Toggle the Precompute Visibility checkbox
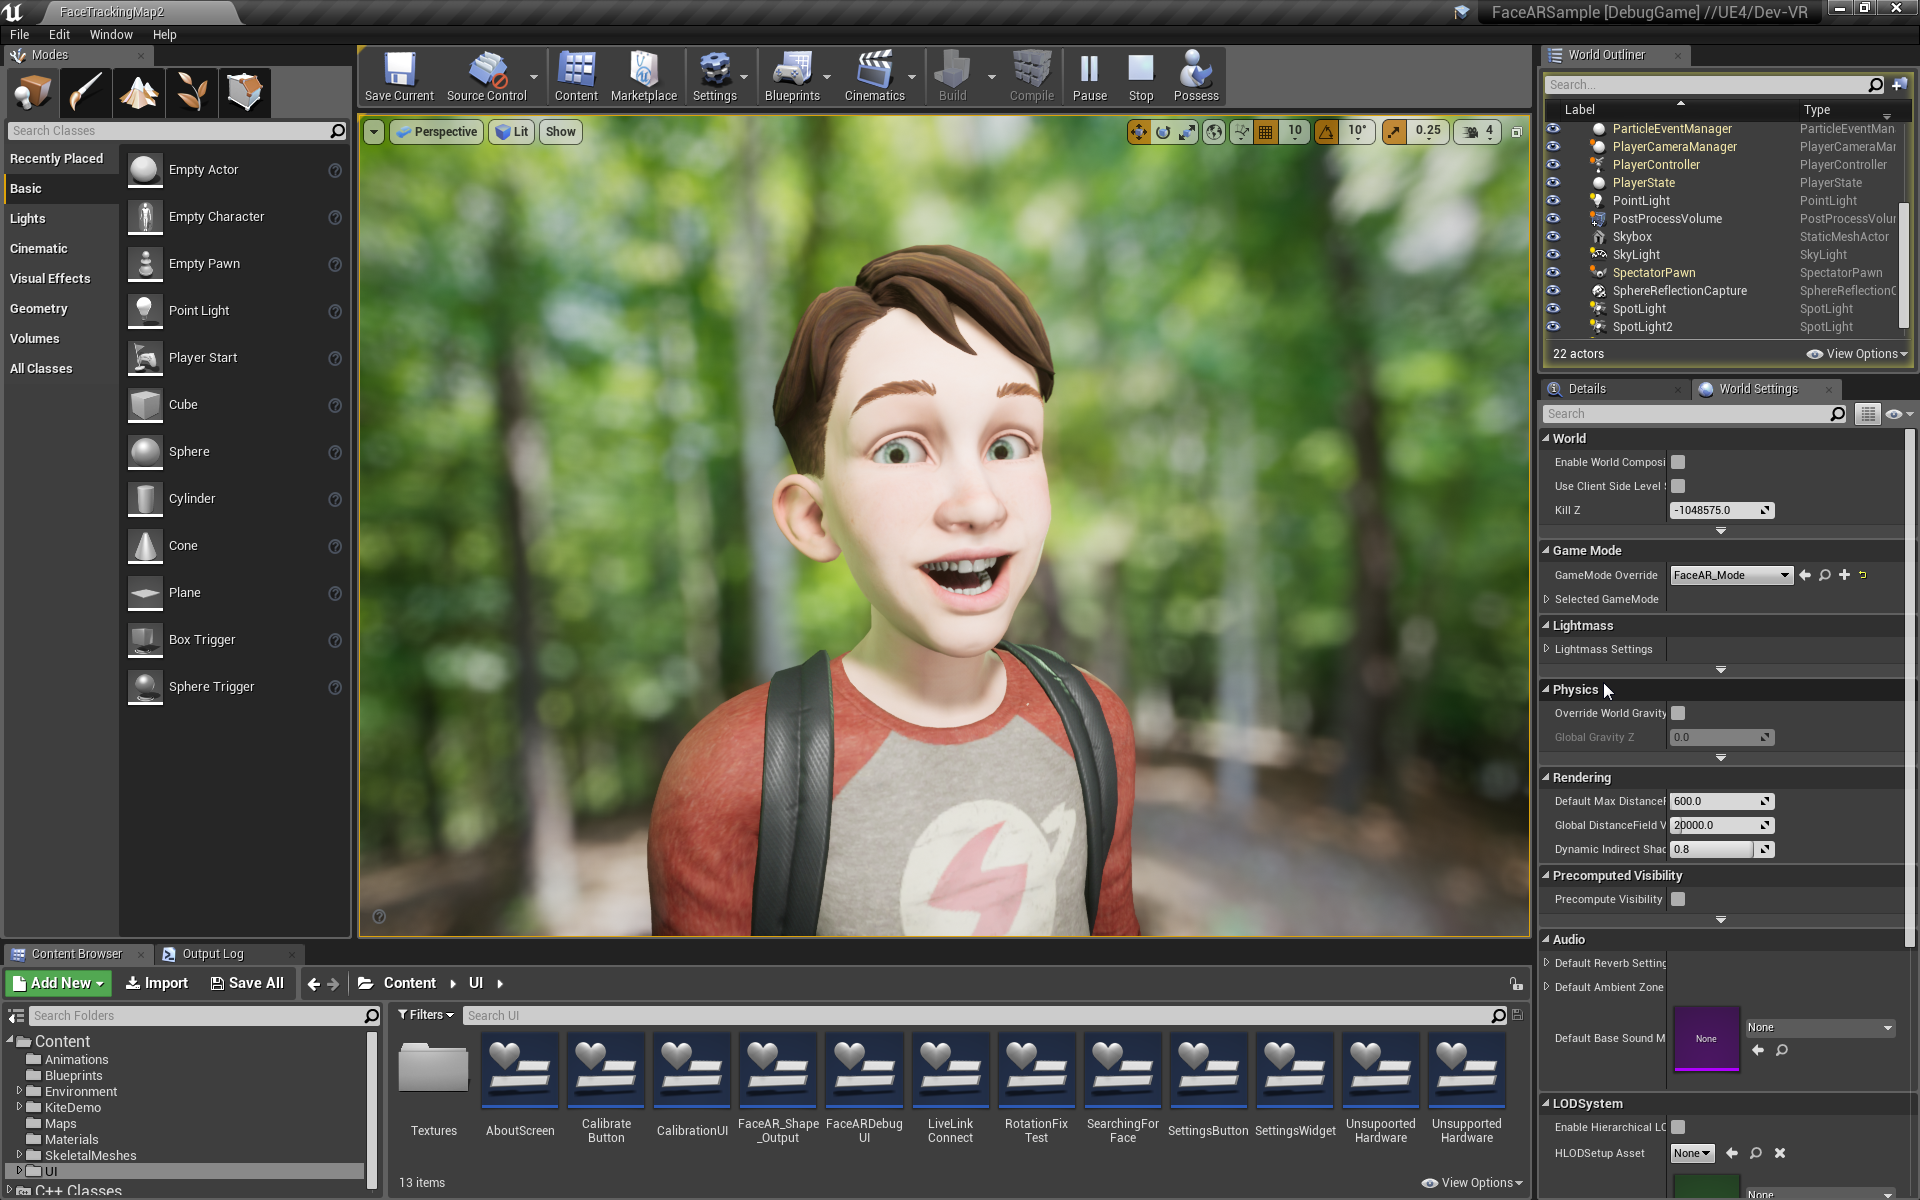This screenshot has height=1200, width=1920. tap(1678, 899)
